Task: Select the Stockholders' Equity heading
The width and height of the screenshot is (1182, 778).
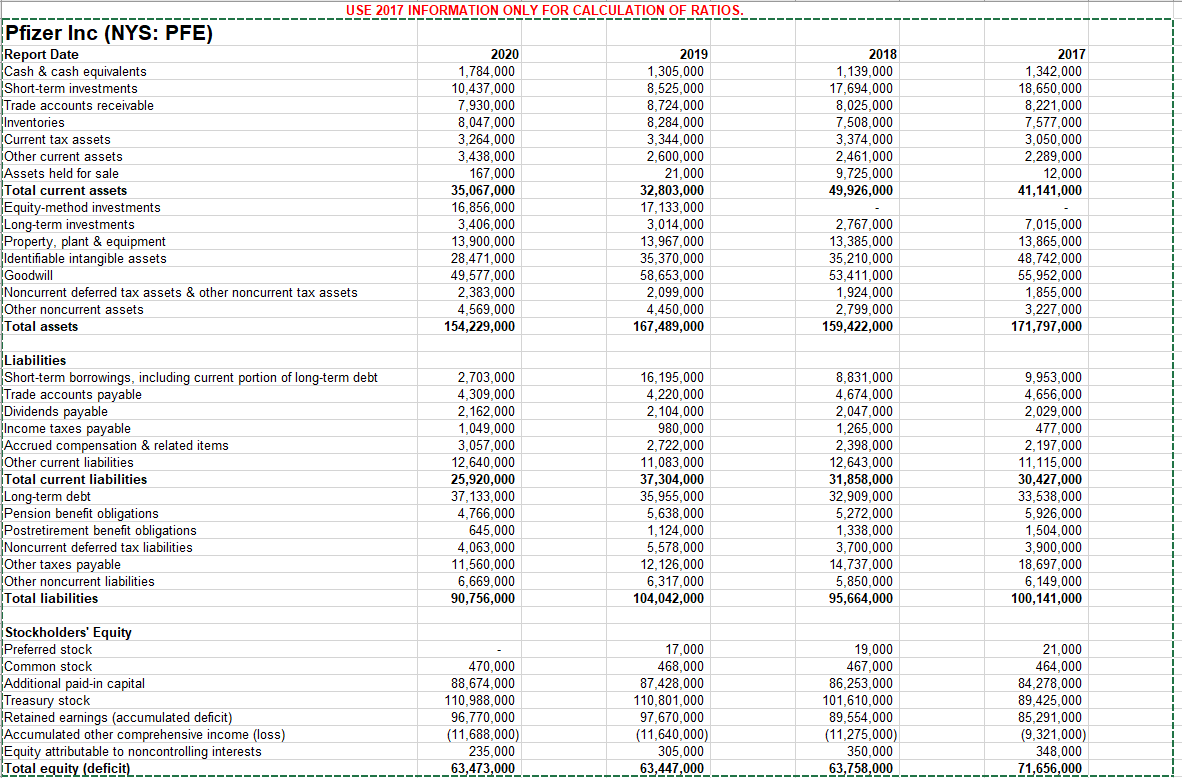Action: point(68,633)
